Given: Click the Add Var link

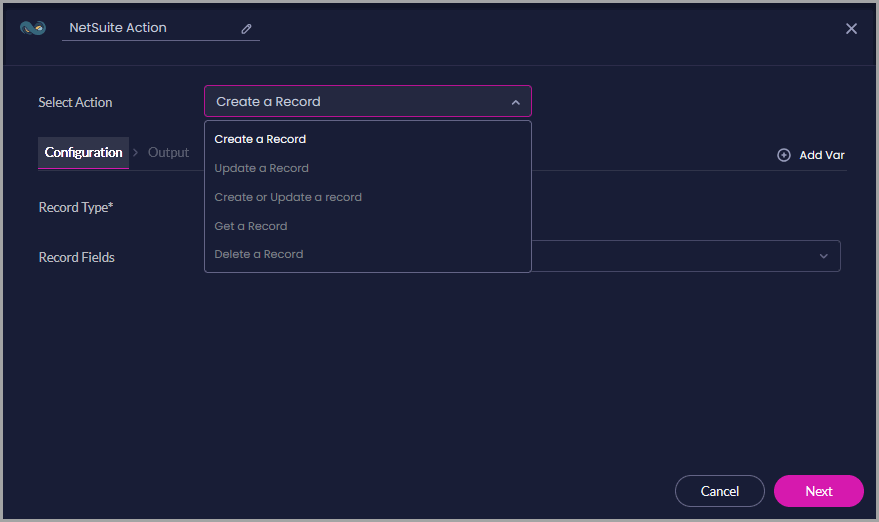Looking at the screenshot, I should [822, 155].
